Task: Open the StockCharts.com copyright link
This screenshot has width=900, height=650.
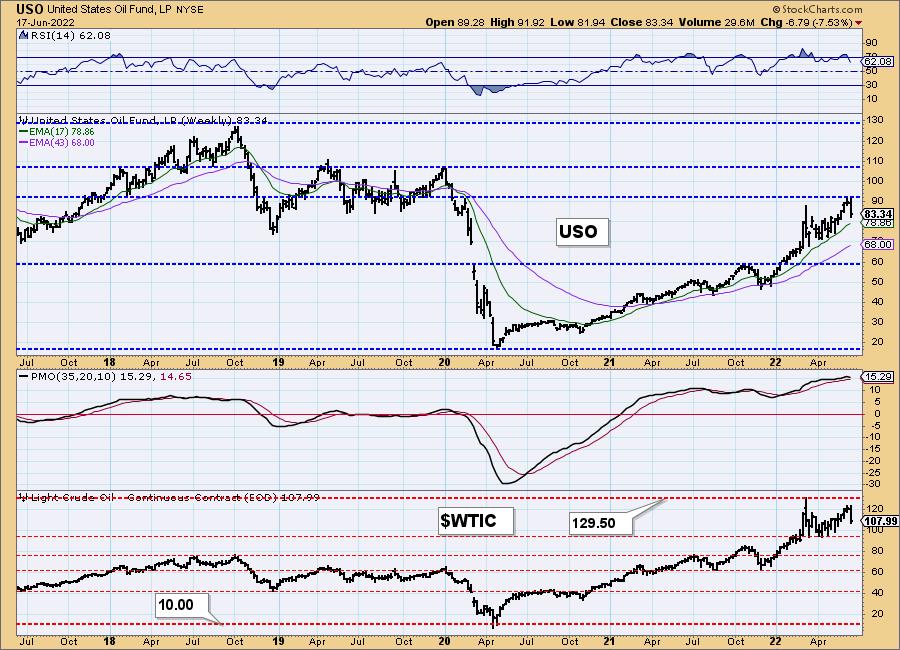Action: [x=817, y=9]
